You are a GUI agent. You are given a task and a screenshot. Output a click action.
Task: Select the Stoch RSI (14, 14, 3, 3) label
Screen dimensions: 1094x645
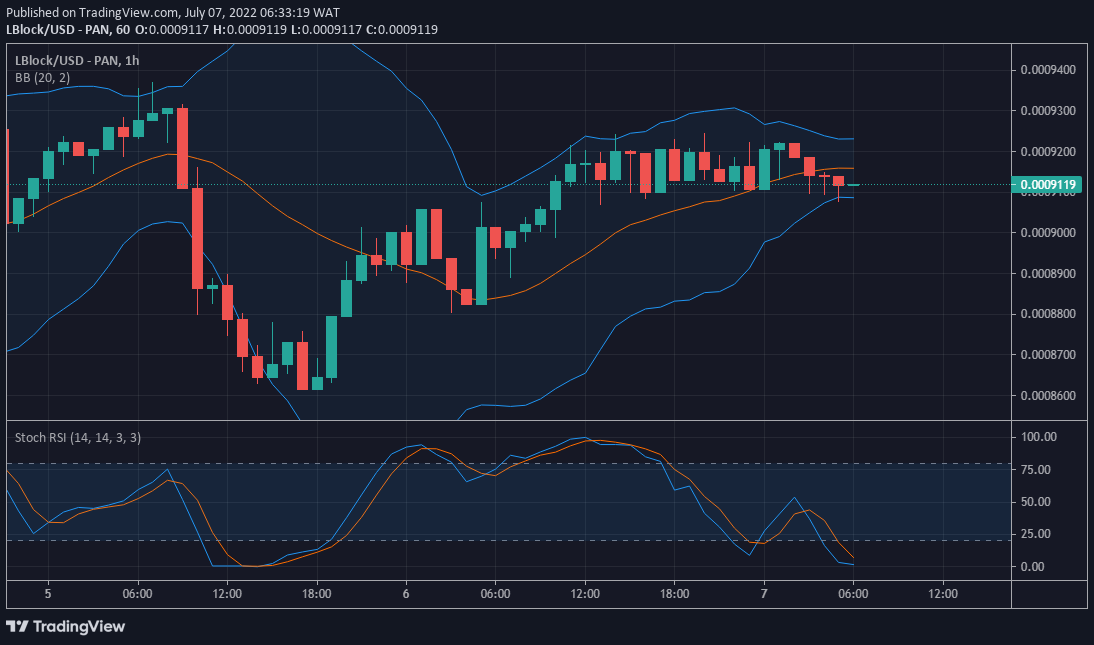pos(77,438)
